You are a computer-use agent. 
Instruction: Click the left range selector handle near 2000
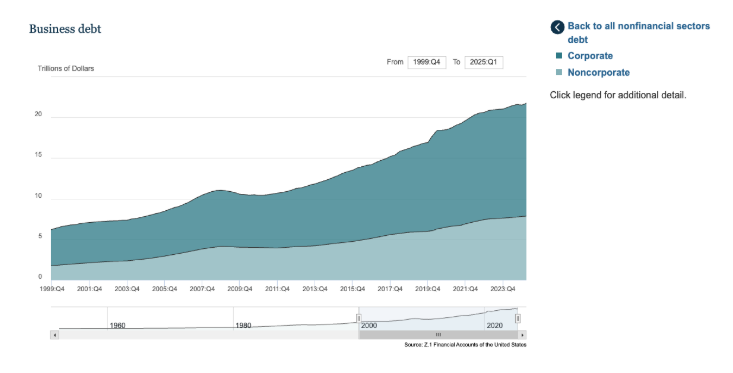359,318
